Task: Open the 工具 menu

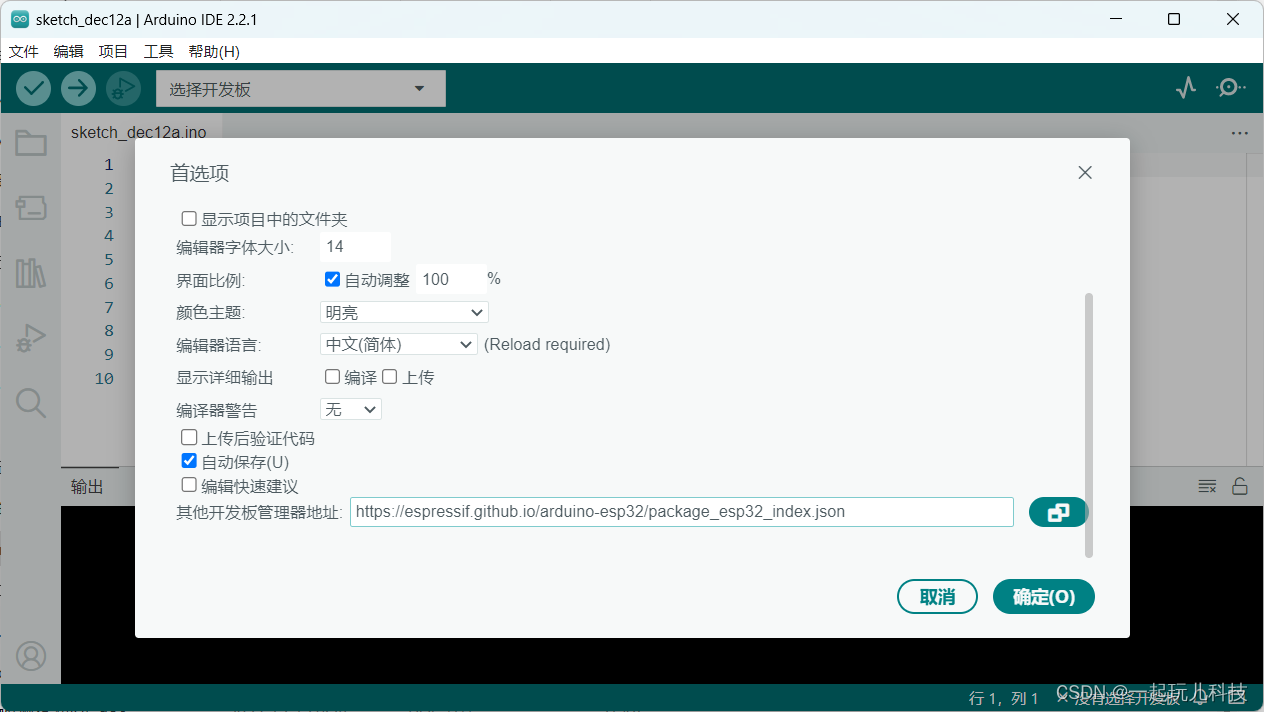Action: point(159,51)
